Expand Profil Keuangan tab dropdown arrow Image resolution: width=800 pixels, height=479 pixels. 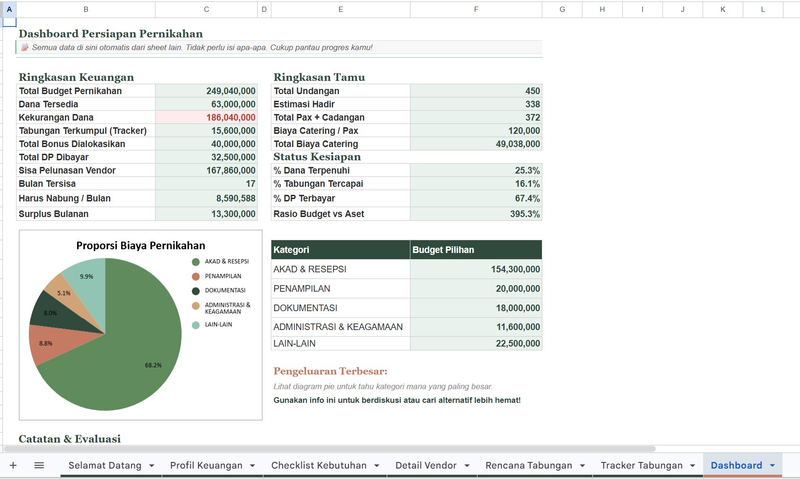(253, 466)
